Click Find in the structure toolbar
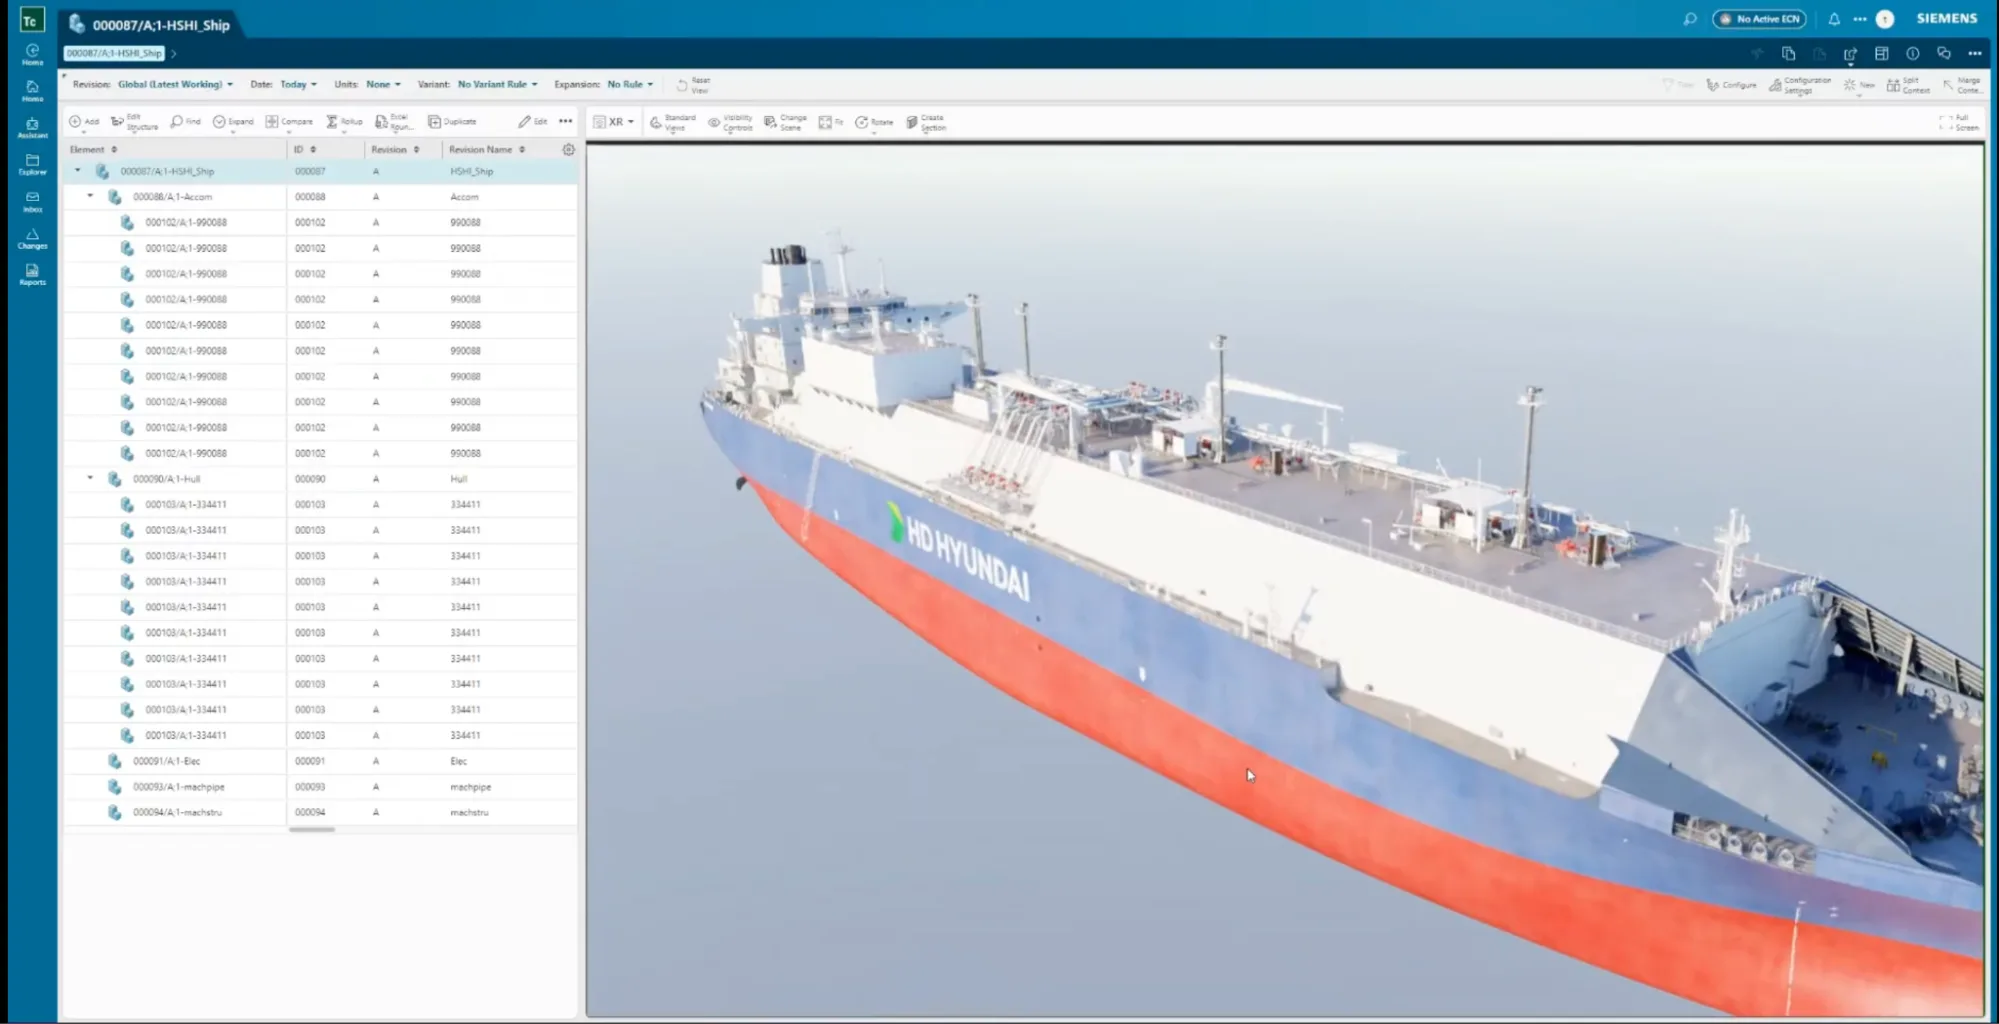Image resolution: width=1999 pixels, height=1024 pixels. [185, 121]
